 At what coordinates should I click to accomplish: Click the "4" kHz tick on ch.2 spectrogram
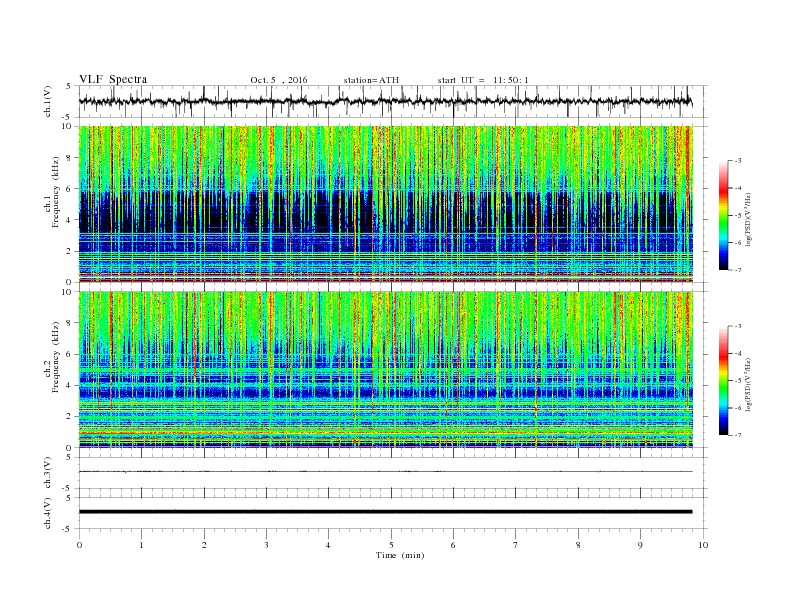pos(70,386)
